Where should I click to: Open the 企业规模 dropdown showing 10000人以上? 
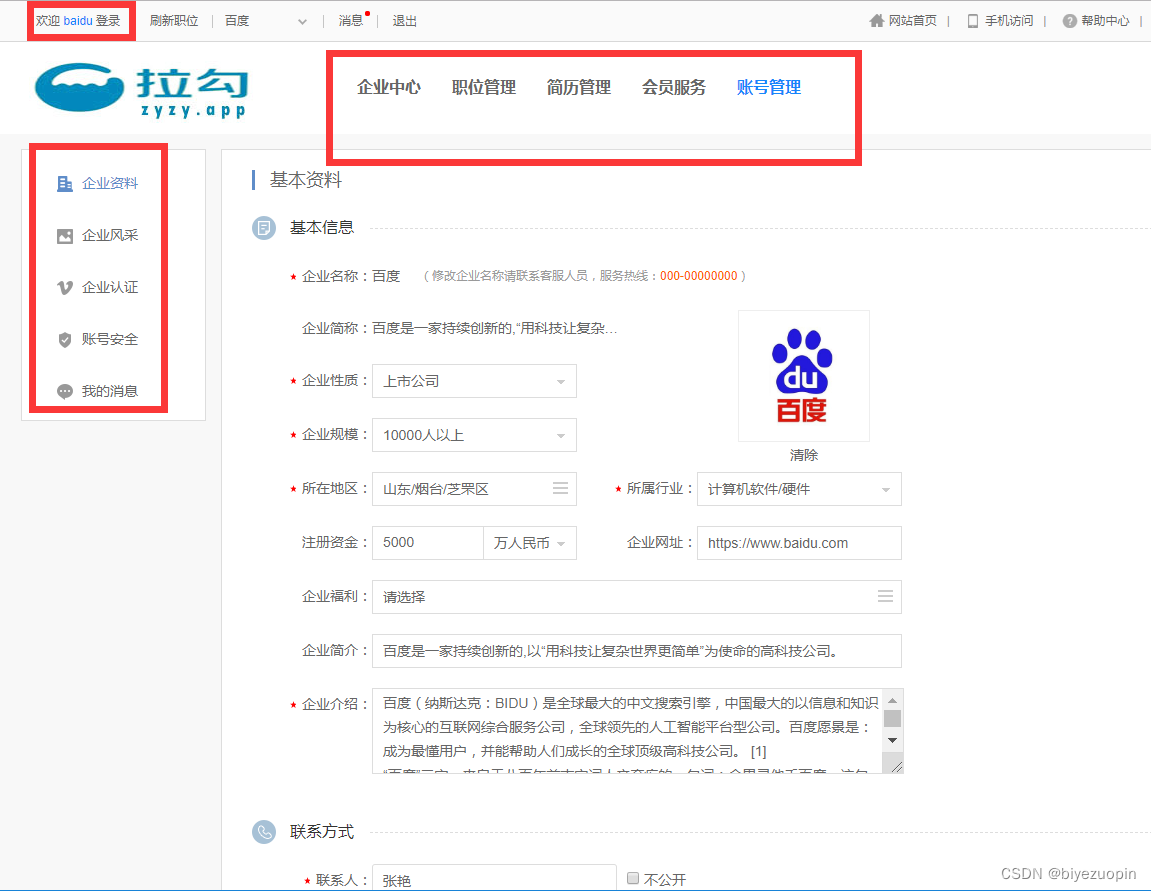[x=474, y=435]
